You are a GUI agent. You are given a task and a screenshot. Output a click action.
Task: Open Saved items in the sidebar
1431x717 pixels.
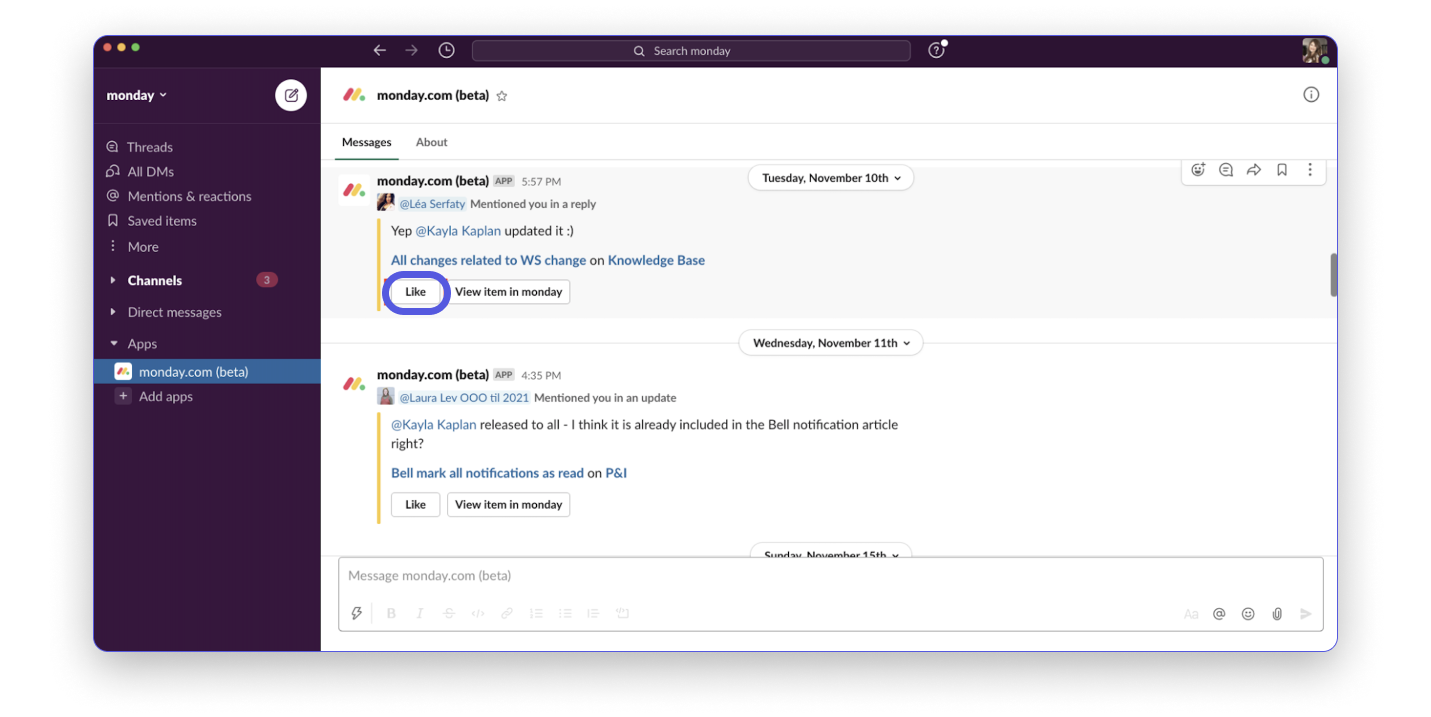(152, 221)
